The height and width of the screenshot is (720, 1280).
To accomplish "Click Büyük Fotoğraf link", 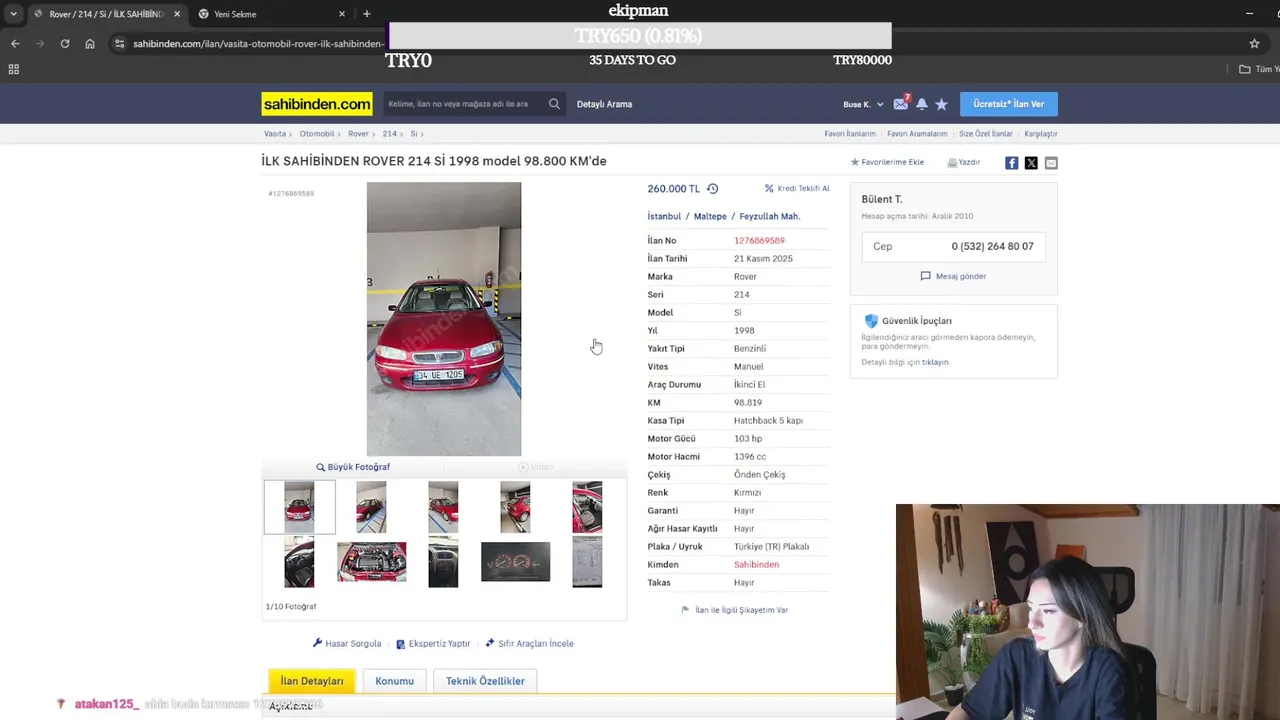I will pyautogui.click(x=353, y=467).
